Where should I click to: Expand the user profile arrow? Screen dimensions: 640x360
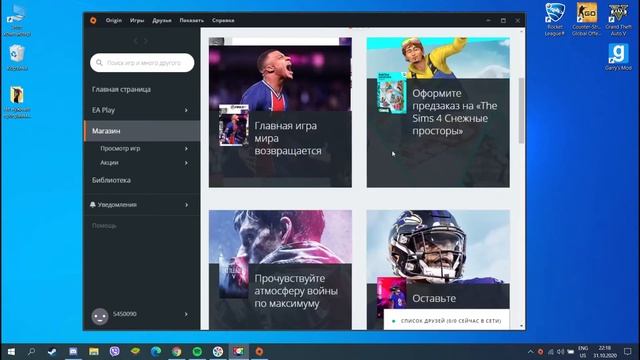[x=186, y=314]
